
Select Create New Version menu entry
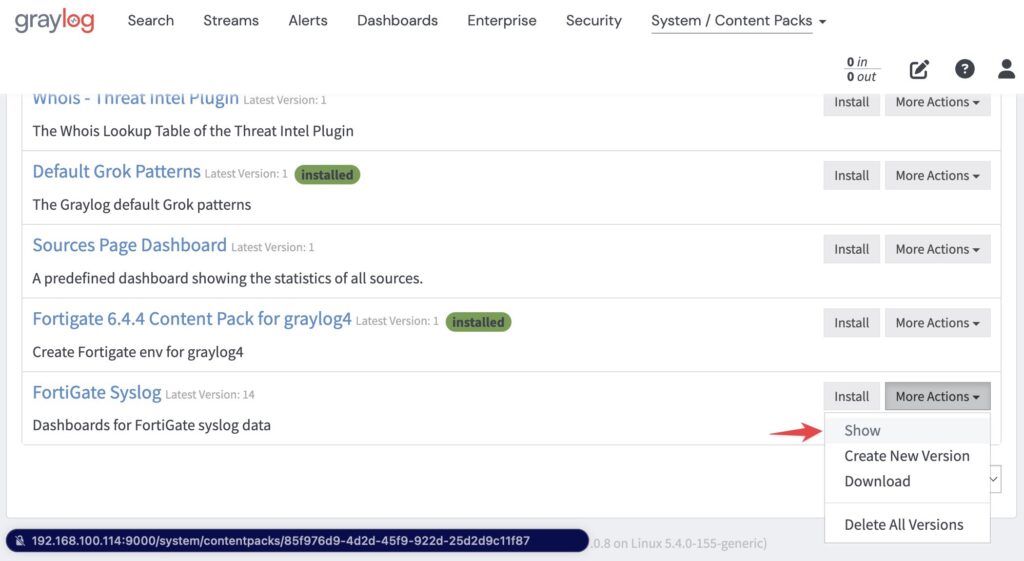click(907, 457)
